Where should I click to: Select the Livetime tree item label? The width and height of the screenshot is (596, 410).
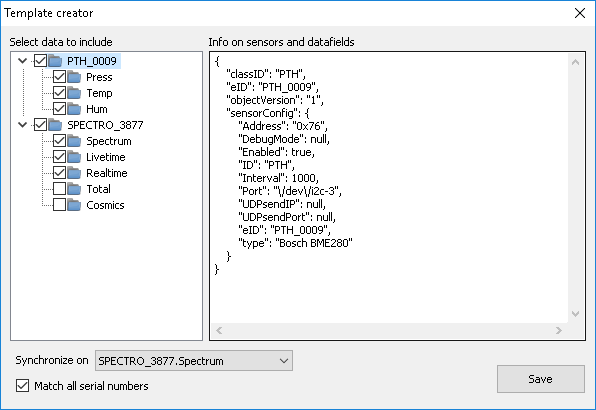pos(106,157)
